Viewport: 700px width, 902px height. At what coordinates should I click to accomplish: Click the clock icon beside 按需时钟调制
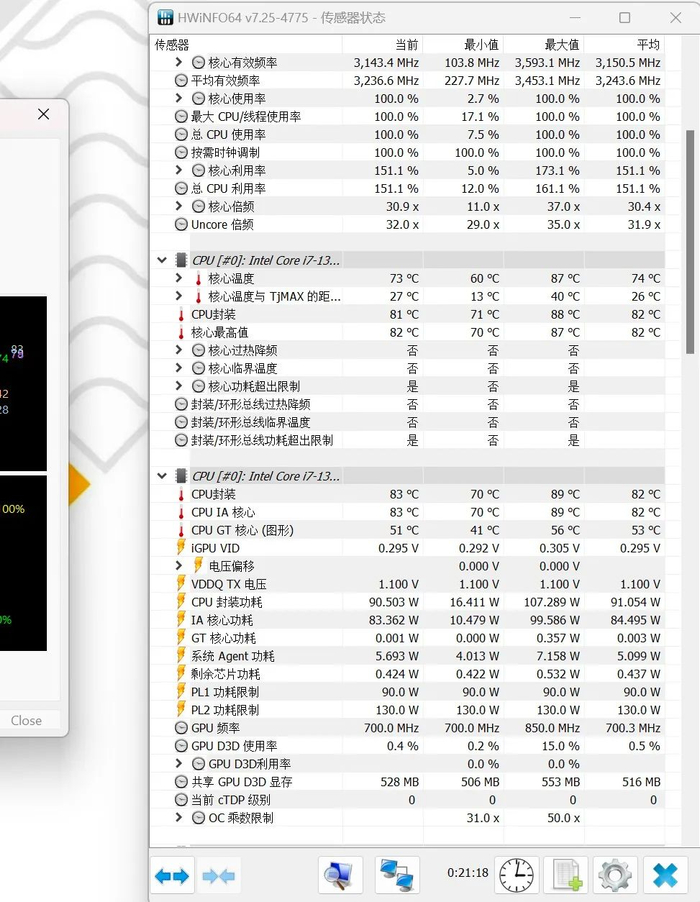click(x=181, y=152)
